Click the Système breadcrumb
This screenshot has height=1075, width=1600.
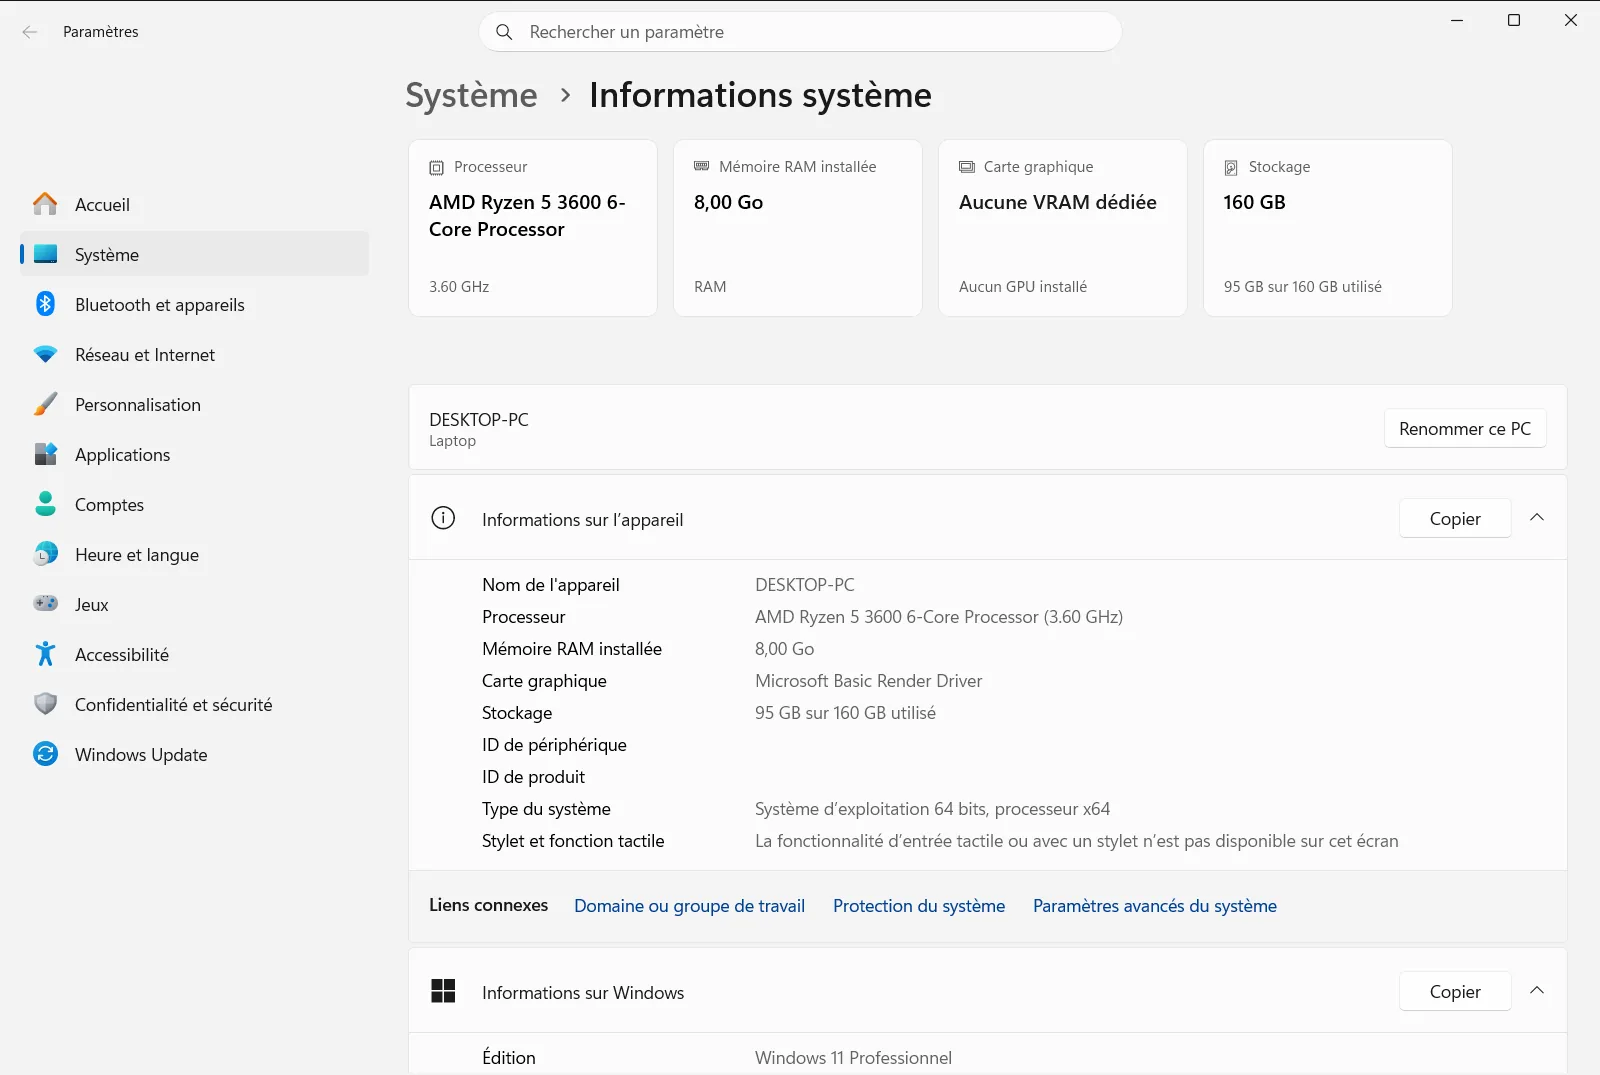[471, 95]
